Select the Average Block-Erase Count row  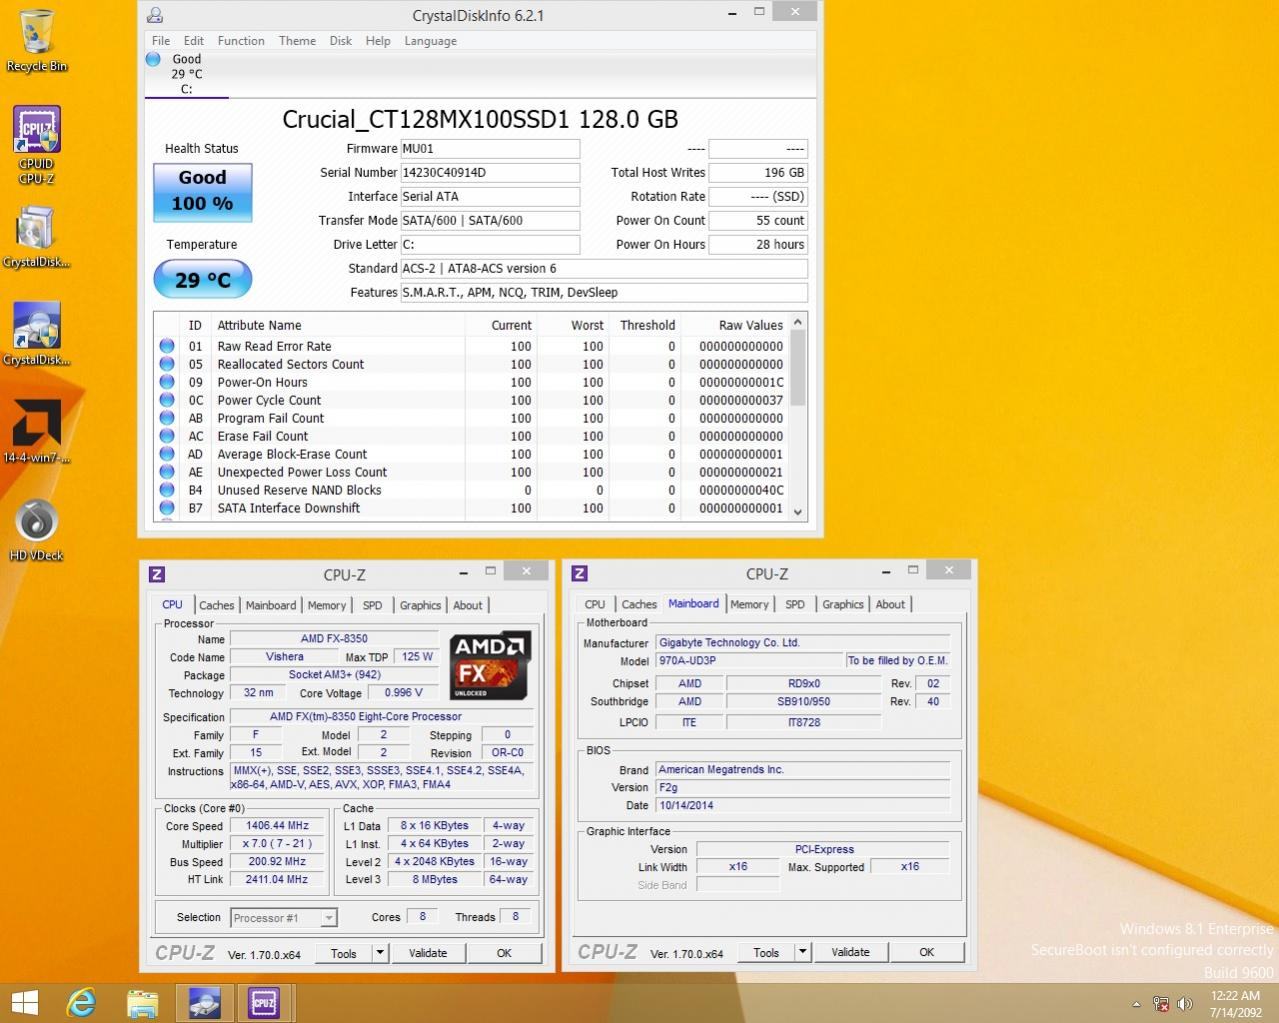(x=471, y=454)
